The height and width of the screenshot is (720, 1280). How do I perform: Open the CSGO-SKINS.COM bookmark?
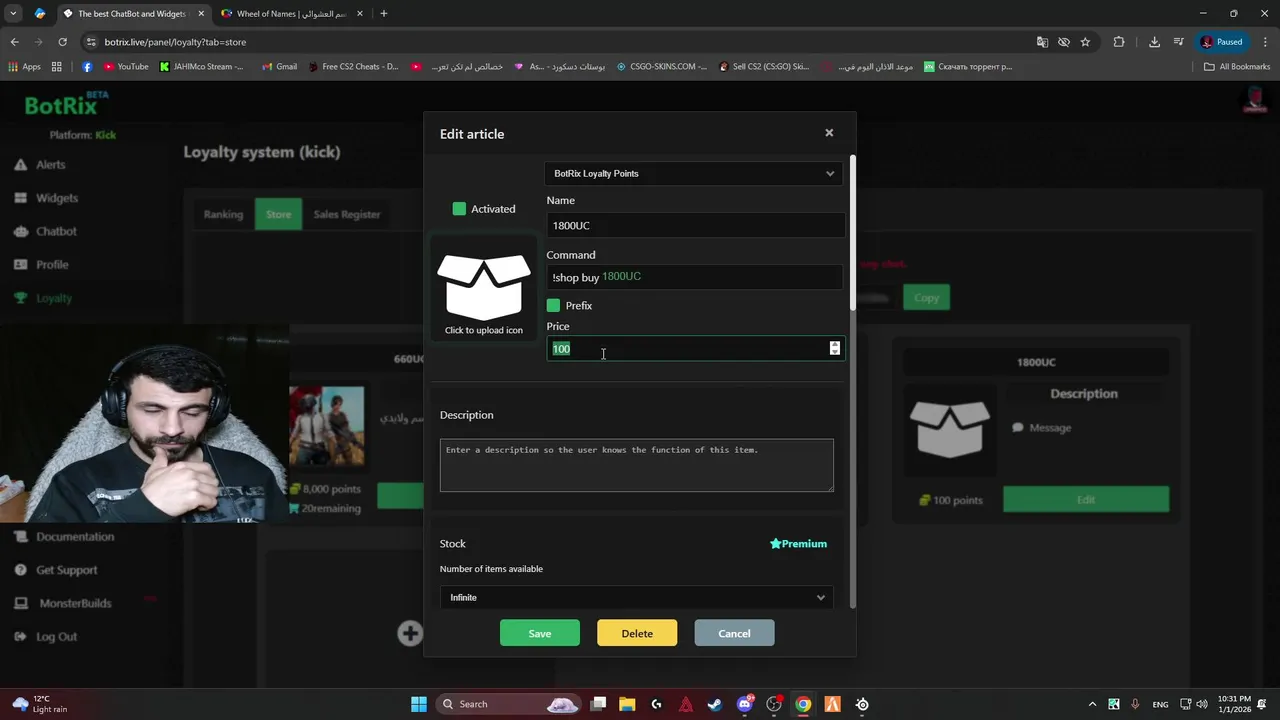tap(662, 67)
